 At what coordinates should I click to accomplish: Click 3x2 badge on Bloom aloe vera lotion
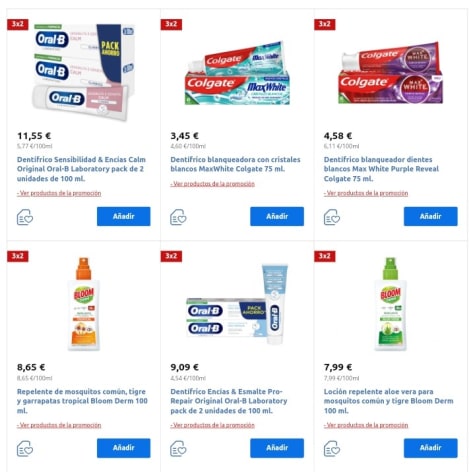325,256
